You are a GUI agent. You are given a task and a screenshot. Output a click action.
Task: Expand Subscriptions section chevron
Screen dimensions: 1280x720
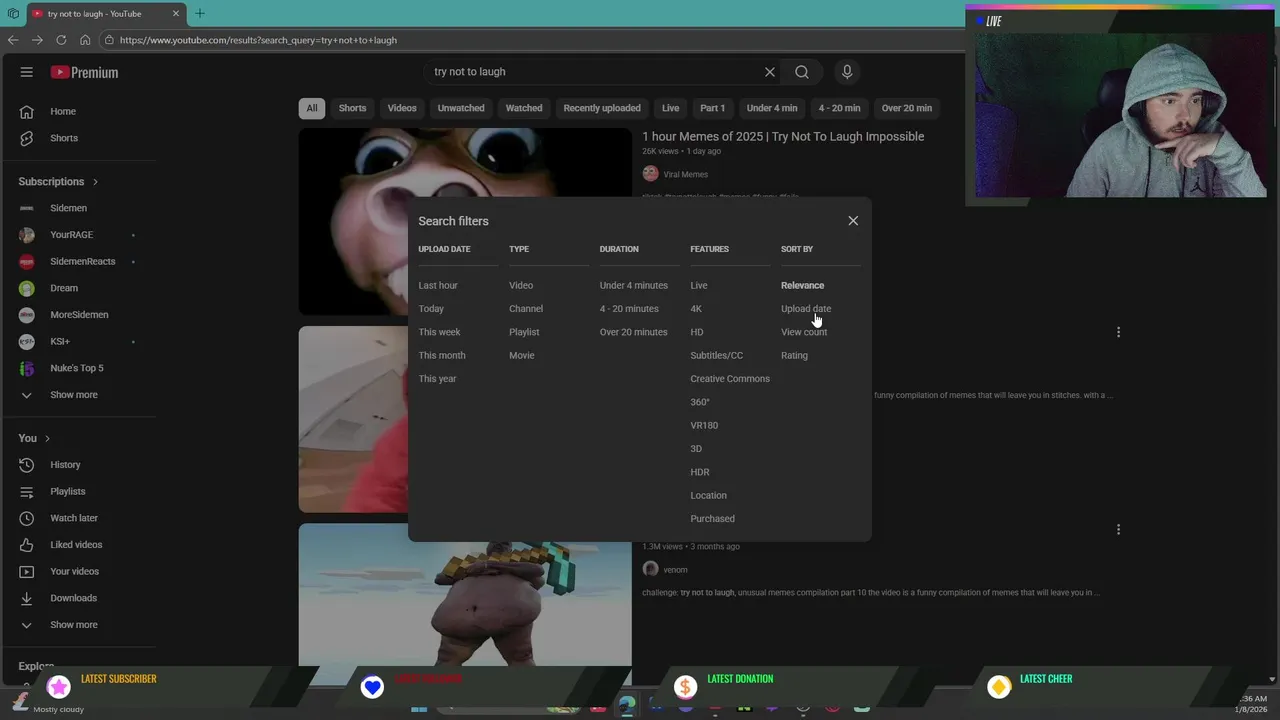[95, 182]
